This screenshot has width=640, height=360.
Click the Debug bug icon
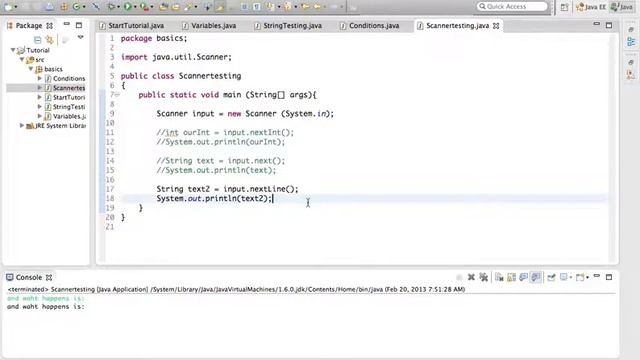click(110, 7)
